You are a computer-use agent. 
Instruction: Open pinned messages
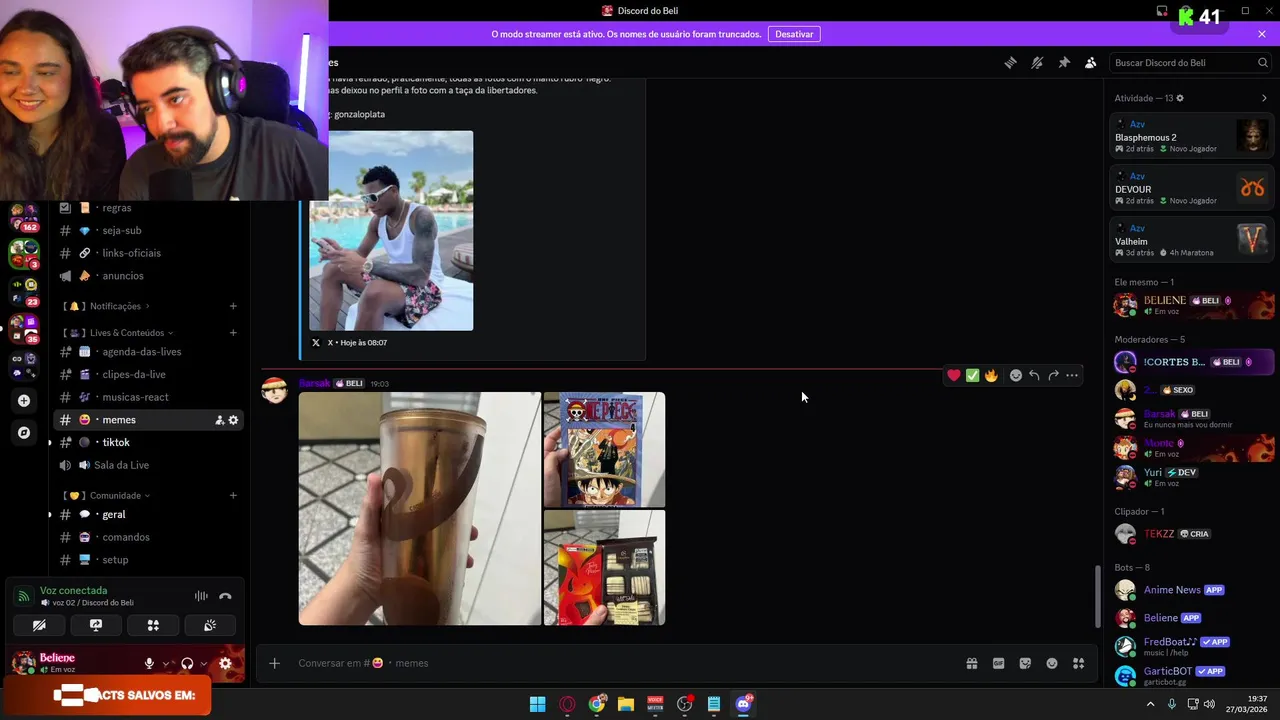tap(1064, 62)
